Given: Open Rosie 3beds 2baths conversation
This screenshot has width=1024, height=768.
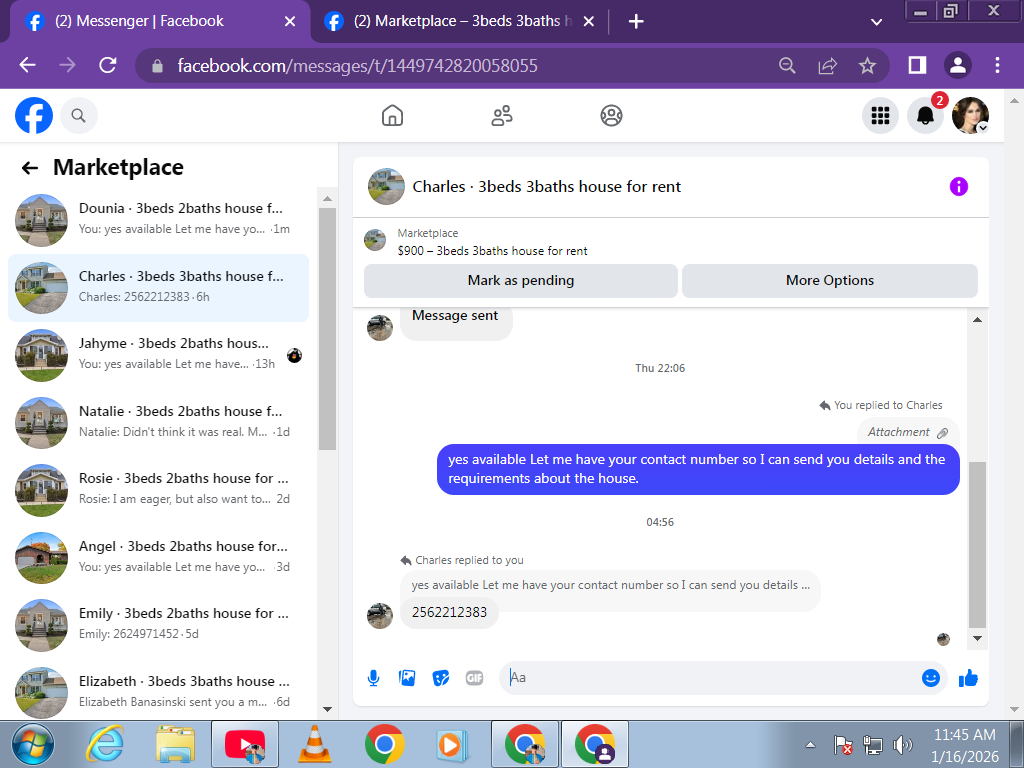Looking at the screenshot, I should (159, 489).
